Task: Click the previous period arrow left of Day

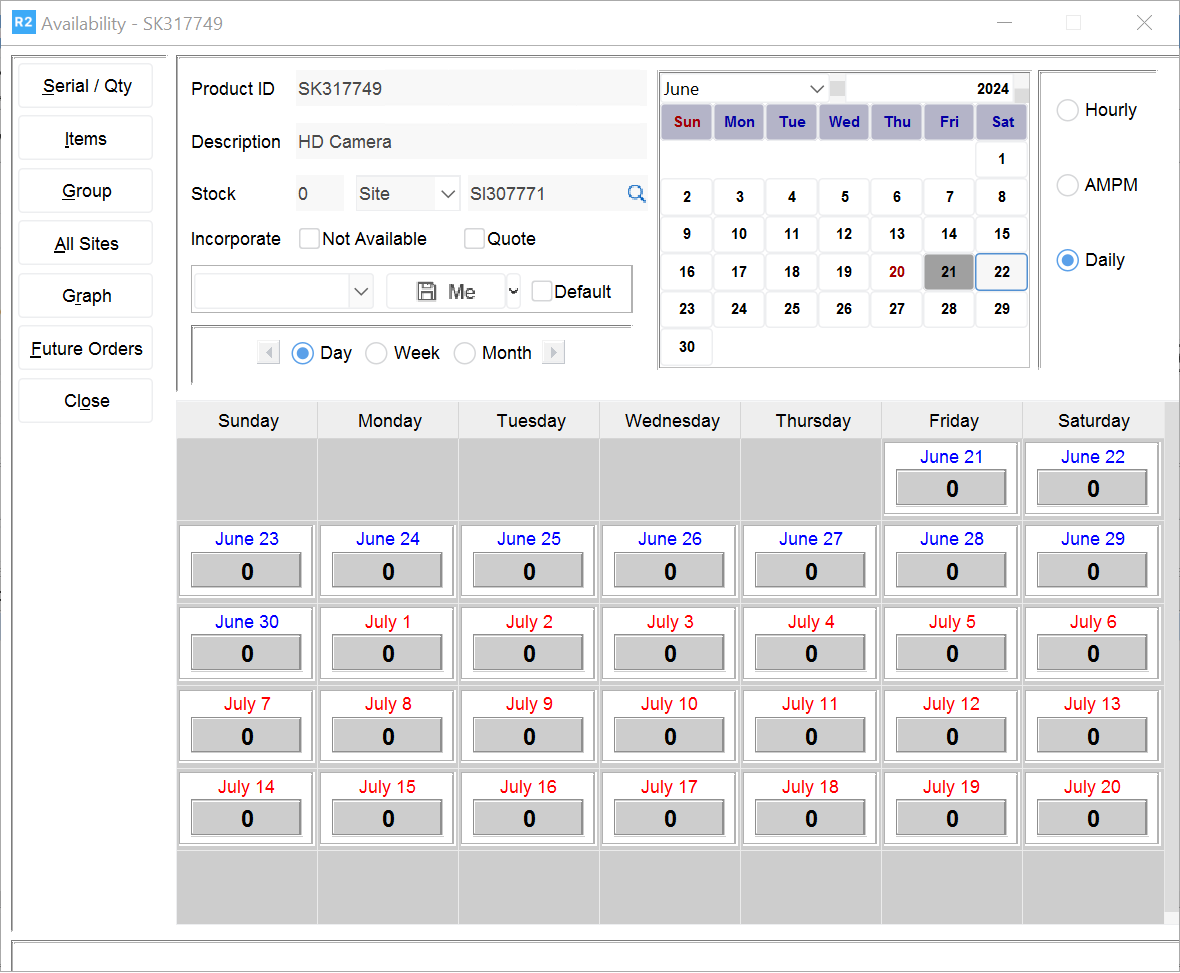Action: pyautogui.click(x=268, y=353)
